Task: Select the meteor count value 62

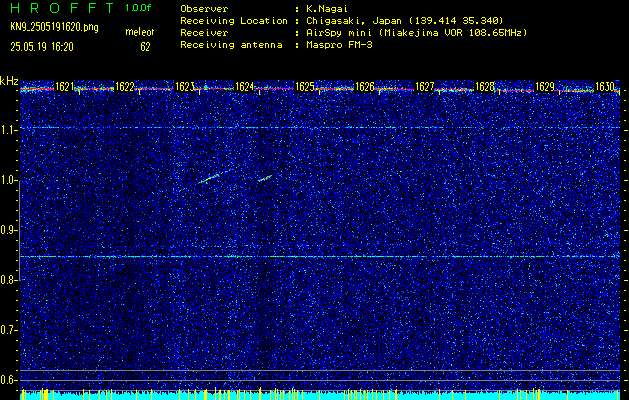Action: [x=145, y=47]
